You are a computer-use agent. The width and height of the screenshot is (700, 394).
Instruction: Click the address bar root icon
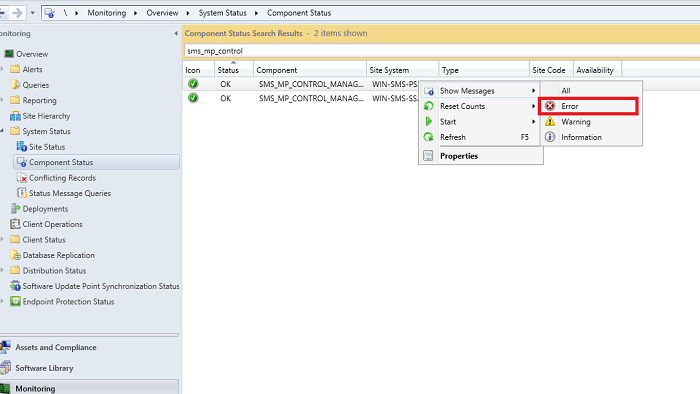pyautogui.click(x=50, y=13)
